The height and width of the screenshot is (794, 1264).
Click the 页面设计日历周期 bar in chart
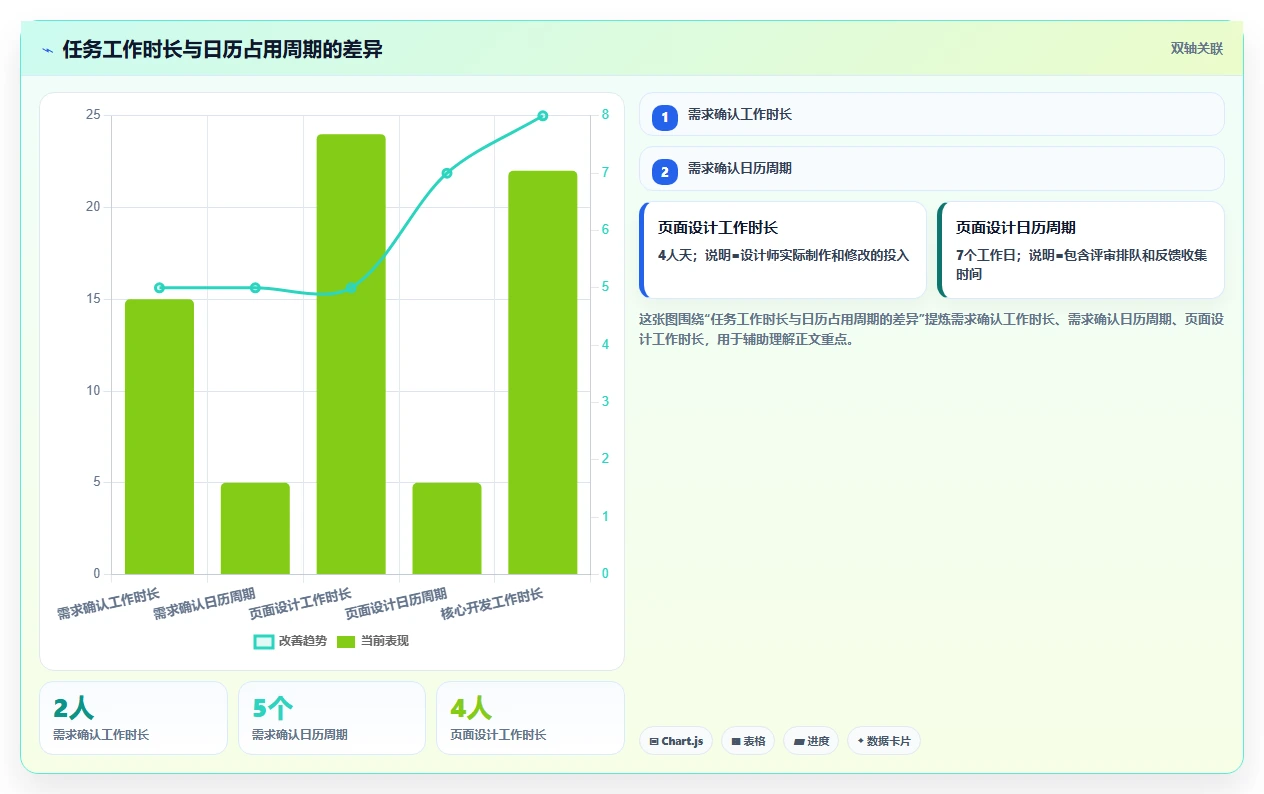tap(447, 528)
